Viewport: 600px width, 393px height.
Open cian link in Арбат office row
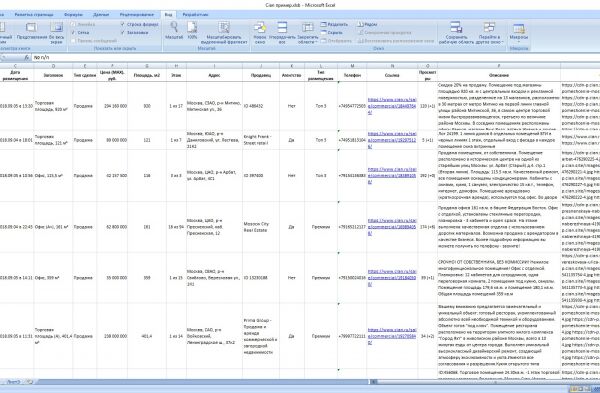[392, 176]
